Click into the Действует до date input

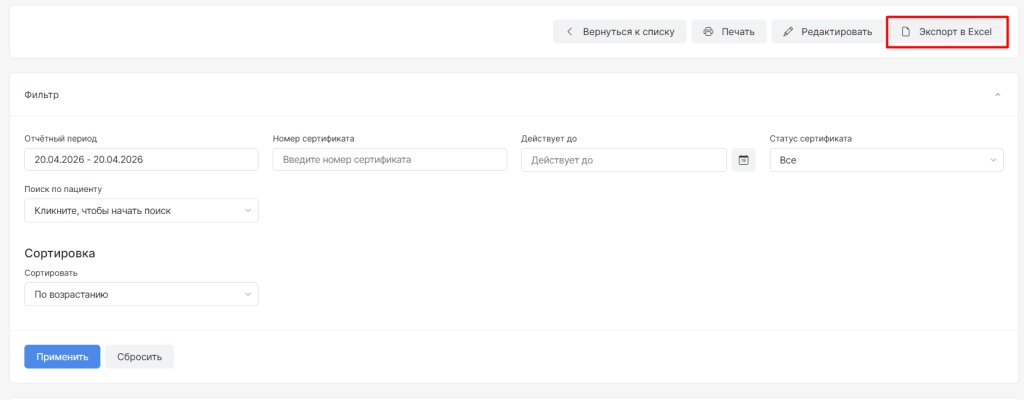tap(624, 160)
